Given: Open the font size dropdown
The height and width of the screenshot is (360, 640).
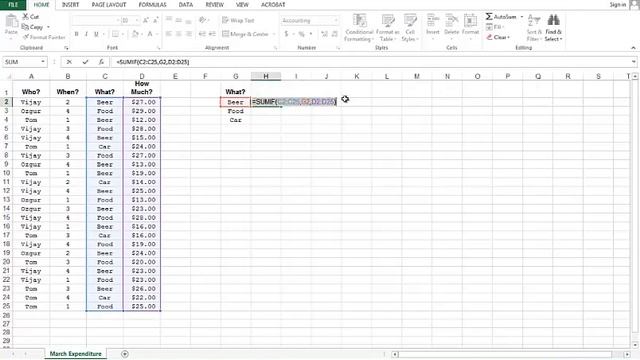Looking at the screenshot, I should tap(137, 20).
